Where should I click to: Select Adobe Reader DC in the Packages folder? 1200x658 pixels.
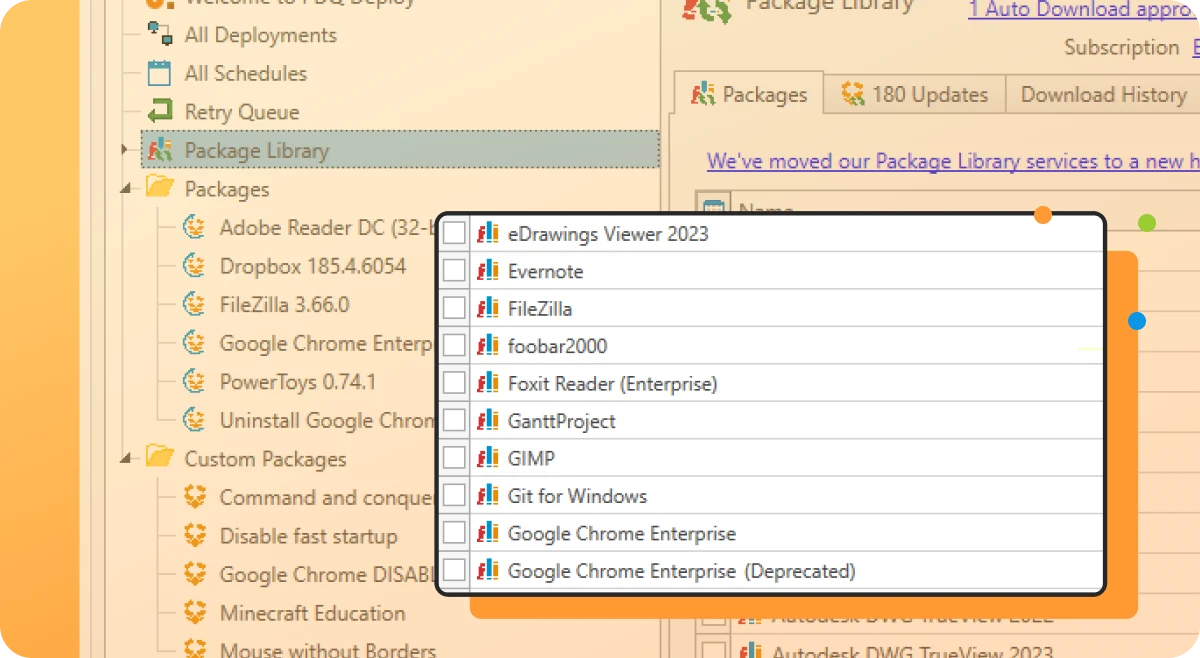click(326, 227)
